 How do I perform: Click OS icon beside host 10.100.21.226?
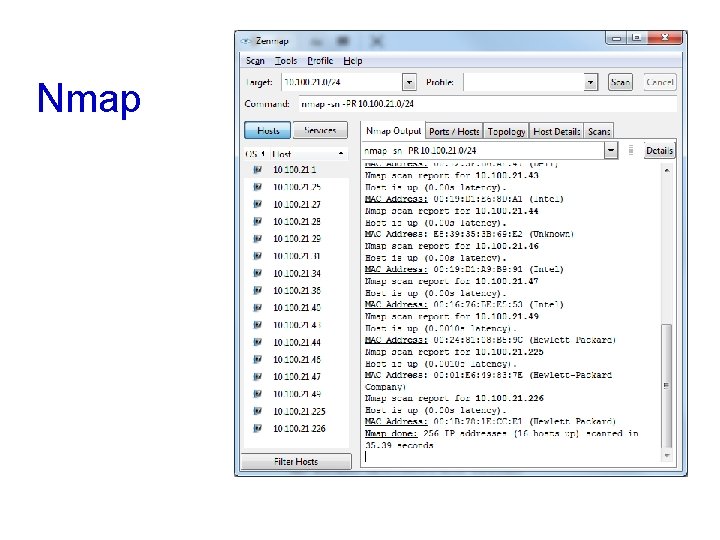coord(258,428)
